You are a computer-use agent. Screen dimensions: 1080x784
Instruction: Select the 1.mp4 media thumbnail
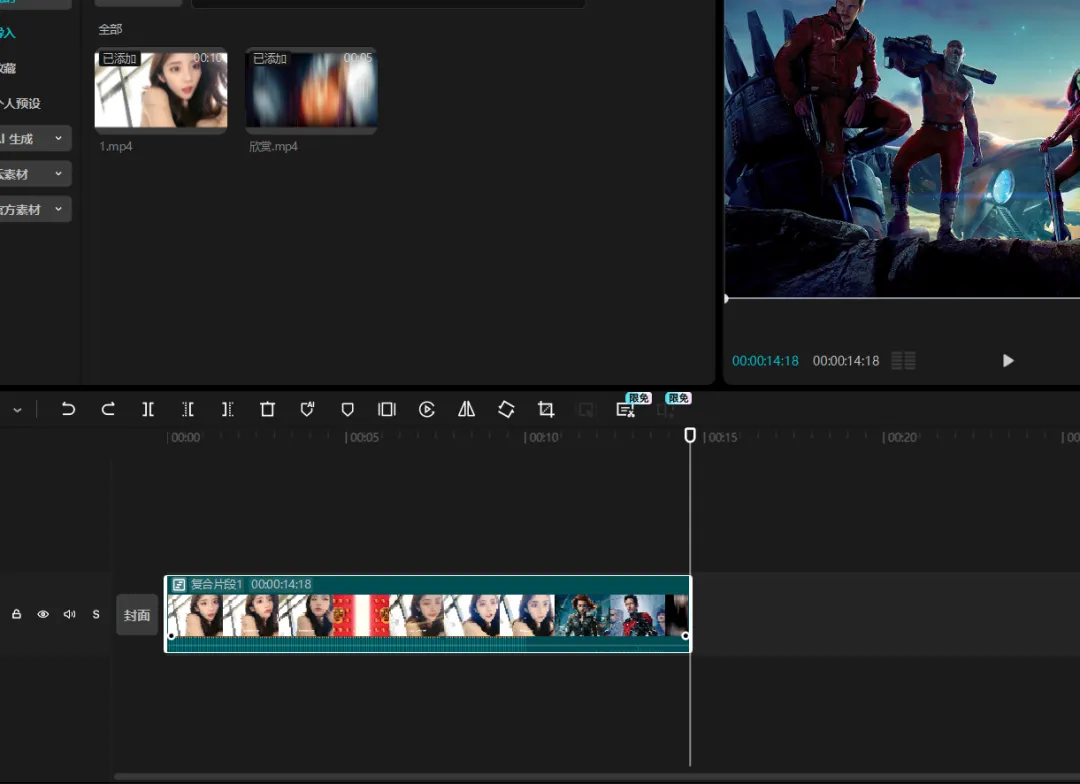160,89
